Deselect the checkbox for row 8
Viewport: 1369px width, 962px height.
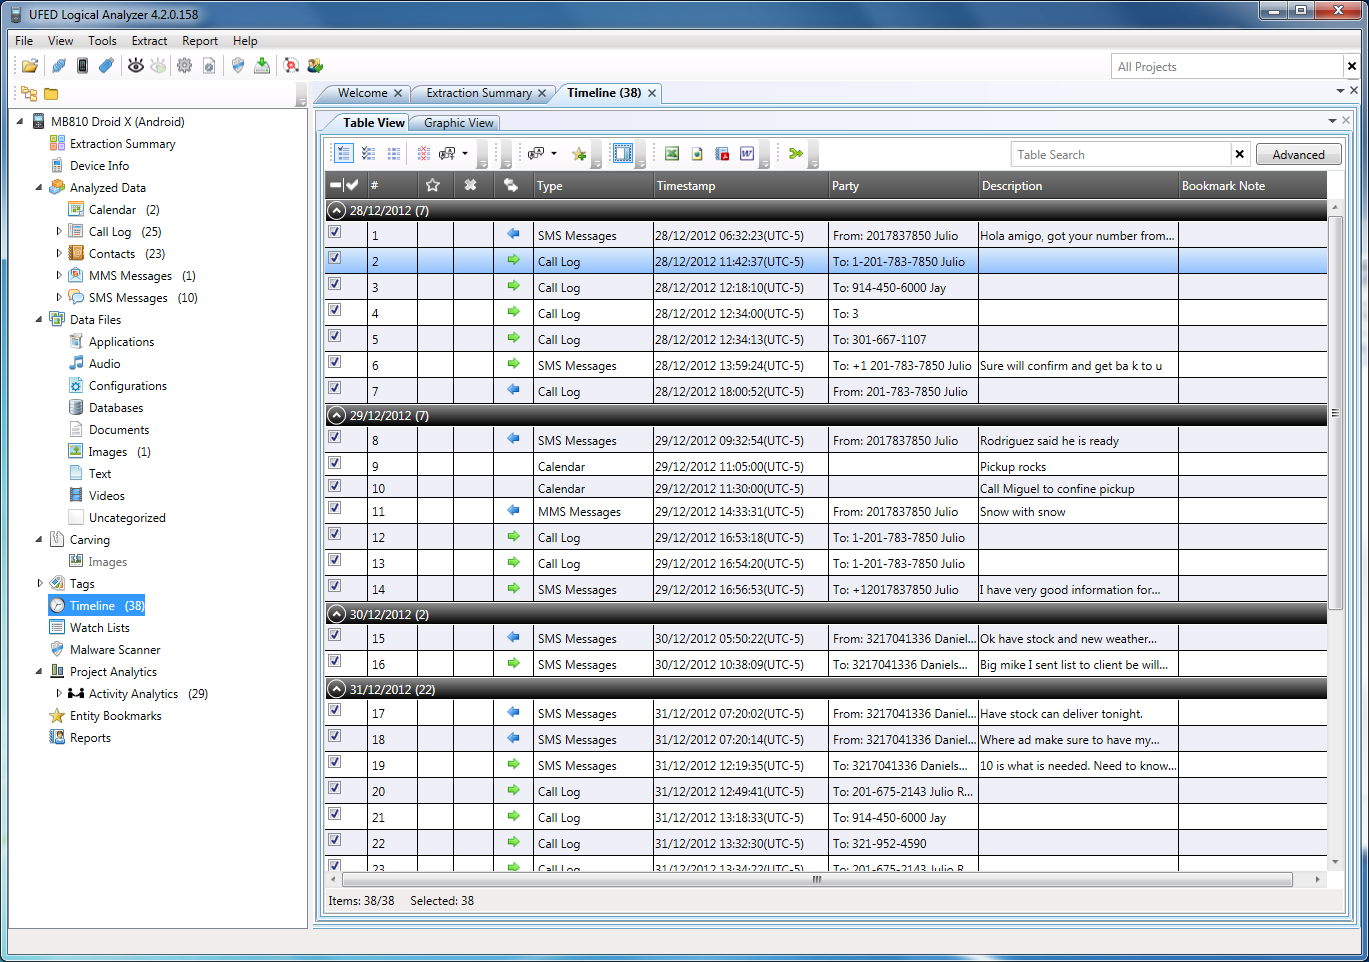click(x=335, y=438)
